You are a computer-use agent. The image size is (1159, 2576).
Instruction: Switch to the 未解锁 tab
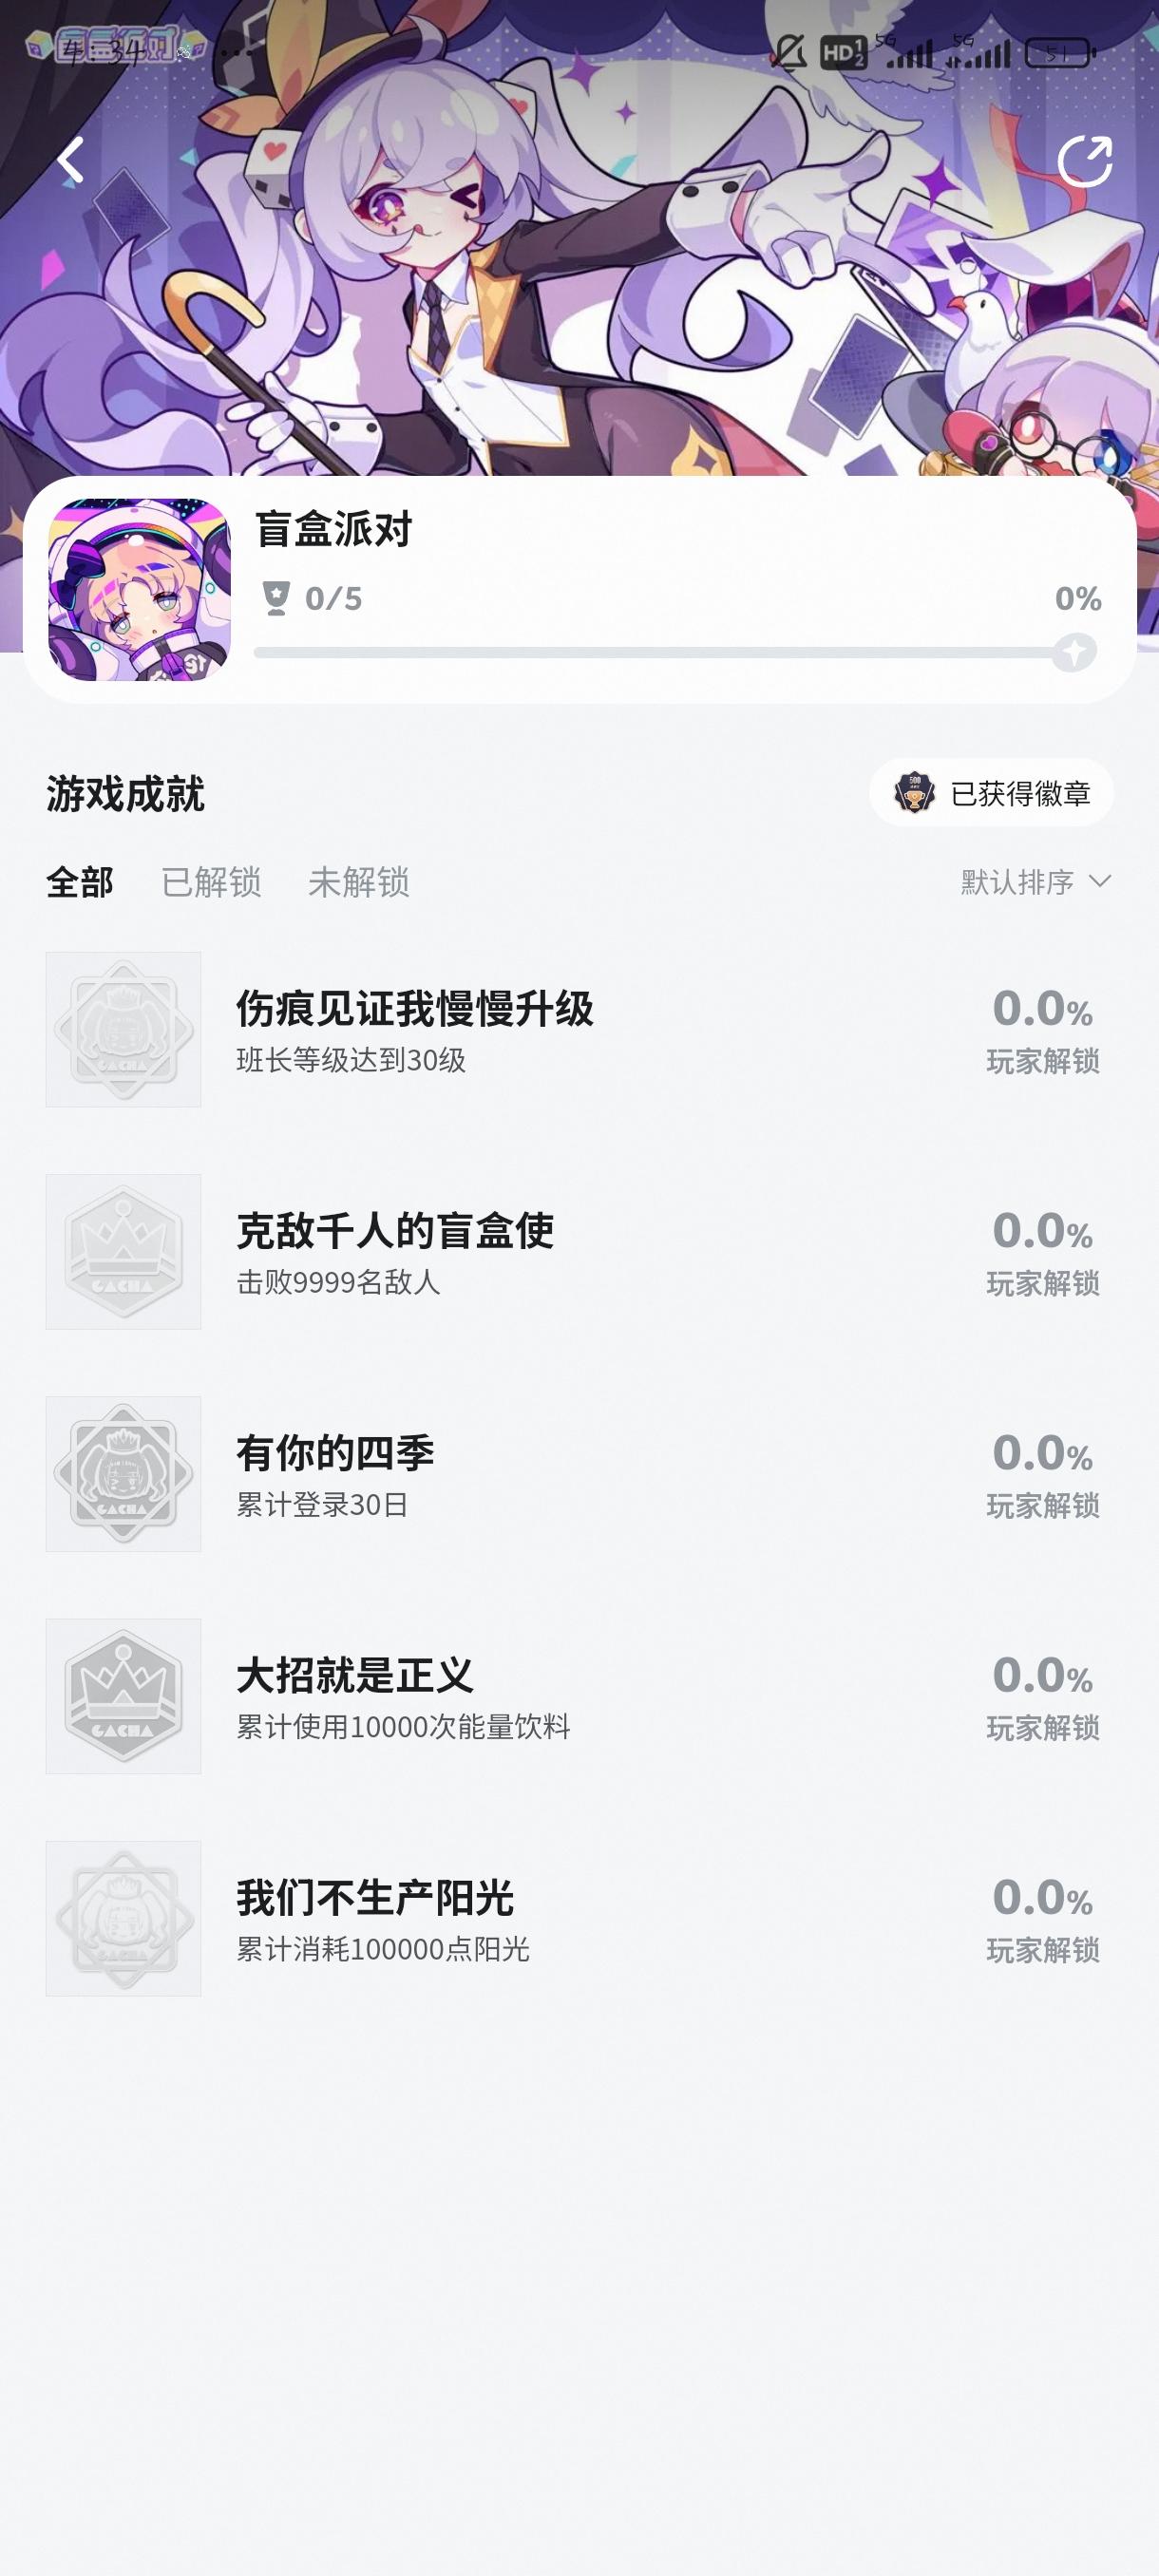click(359, 882)
